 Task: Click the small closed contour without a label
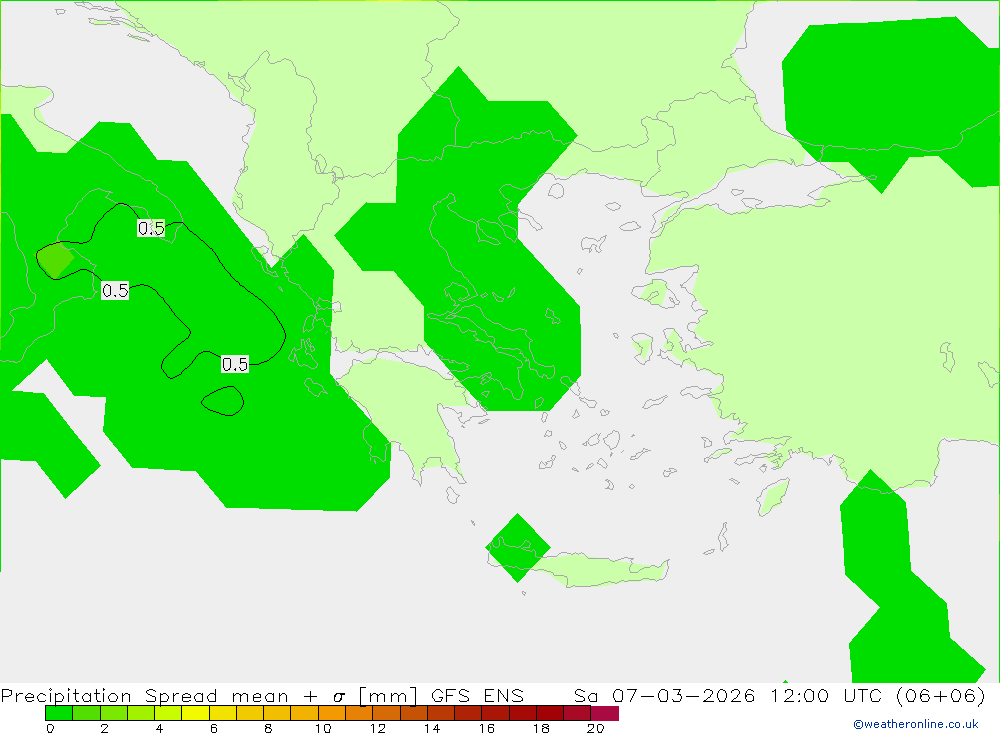(x=223, y=401)
